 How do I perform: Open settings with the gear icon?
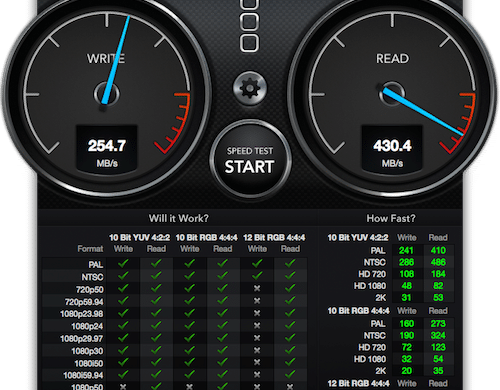click(250, 88)
